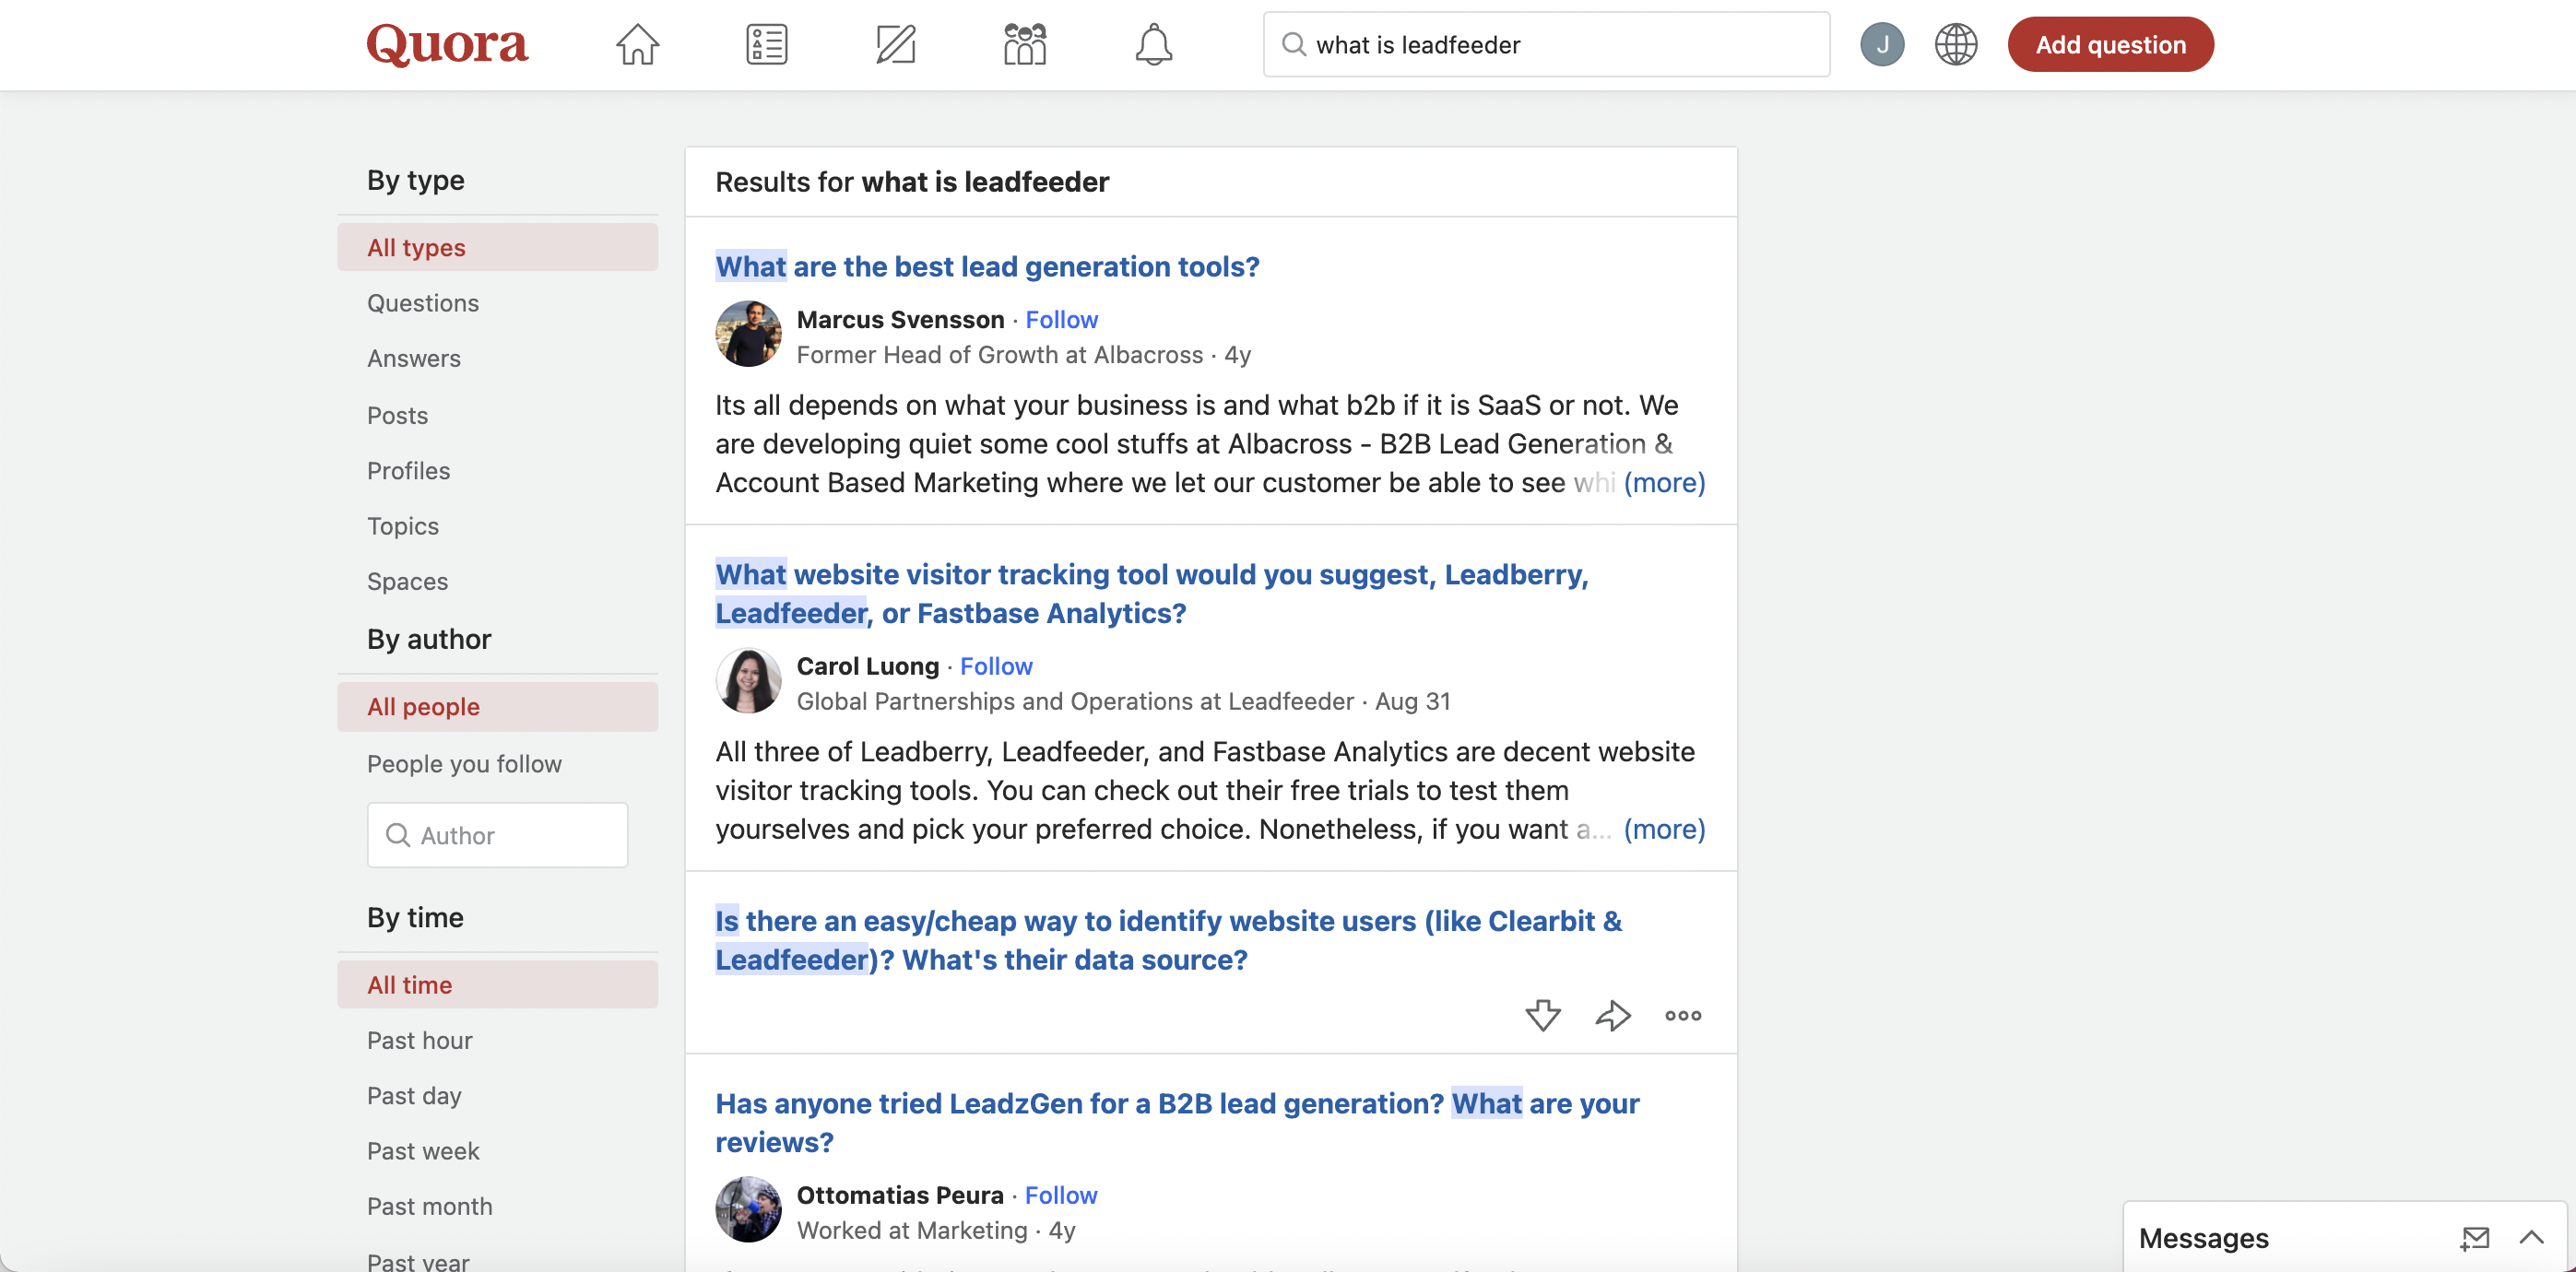The width and height of the screenshot is (2576, 1272).
Task: Filter results by Spaces
Action: click(x=407, y=581)
